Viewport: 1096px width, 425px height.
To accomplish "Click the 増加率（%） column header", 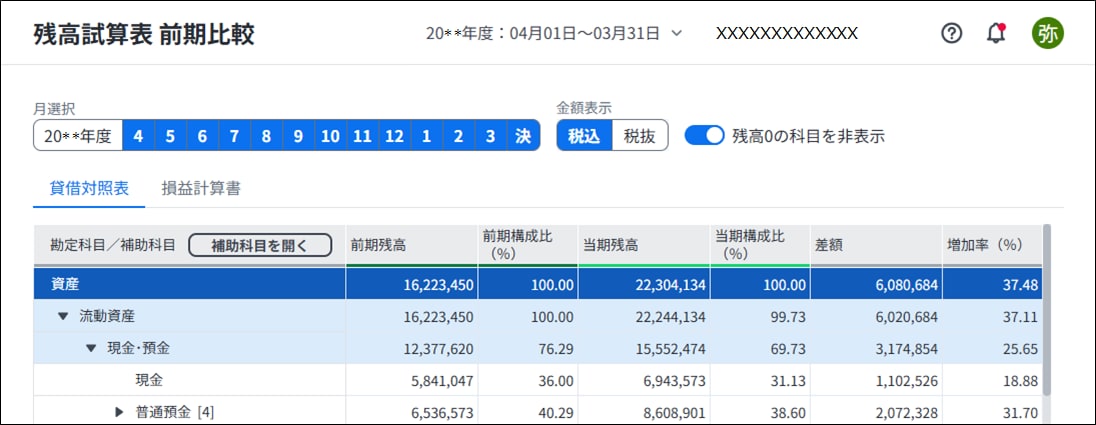I will click(x=985, y=245).
